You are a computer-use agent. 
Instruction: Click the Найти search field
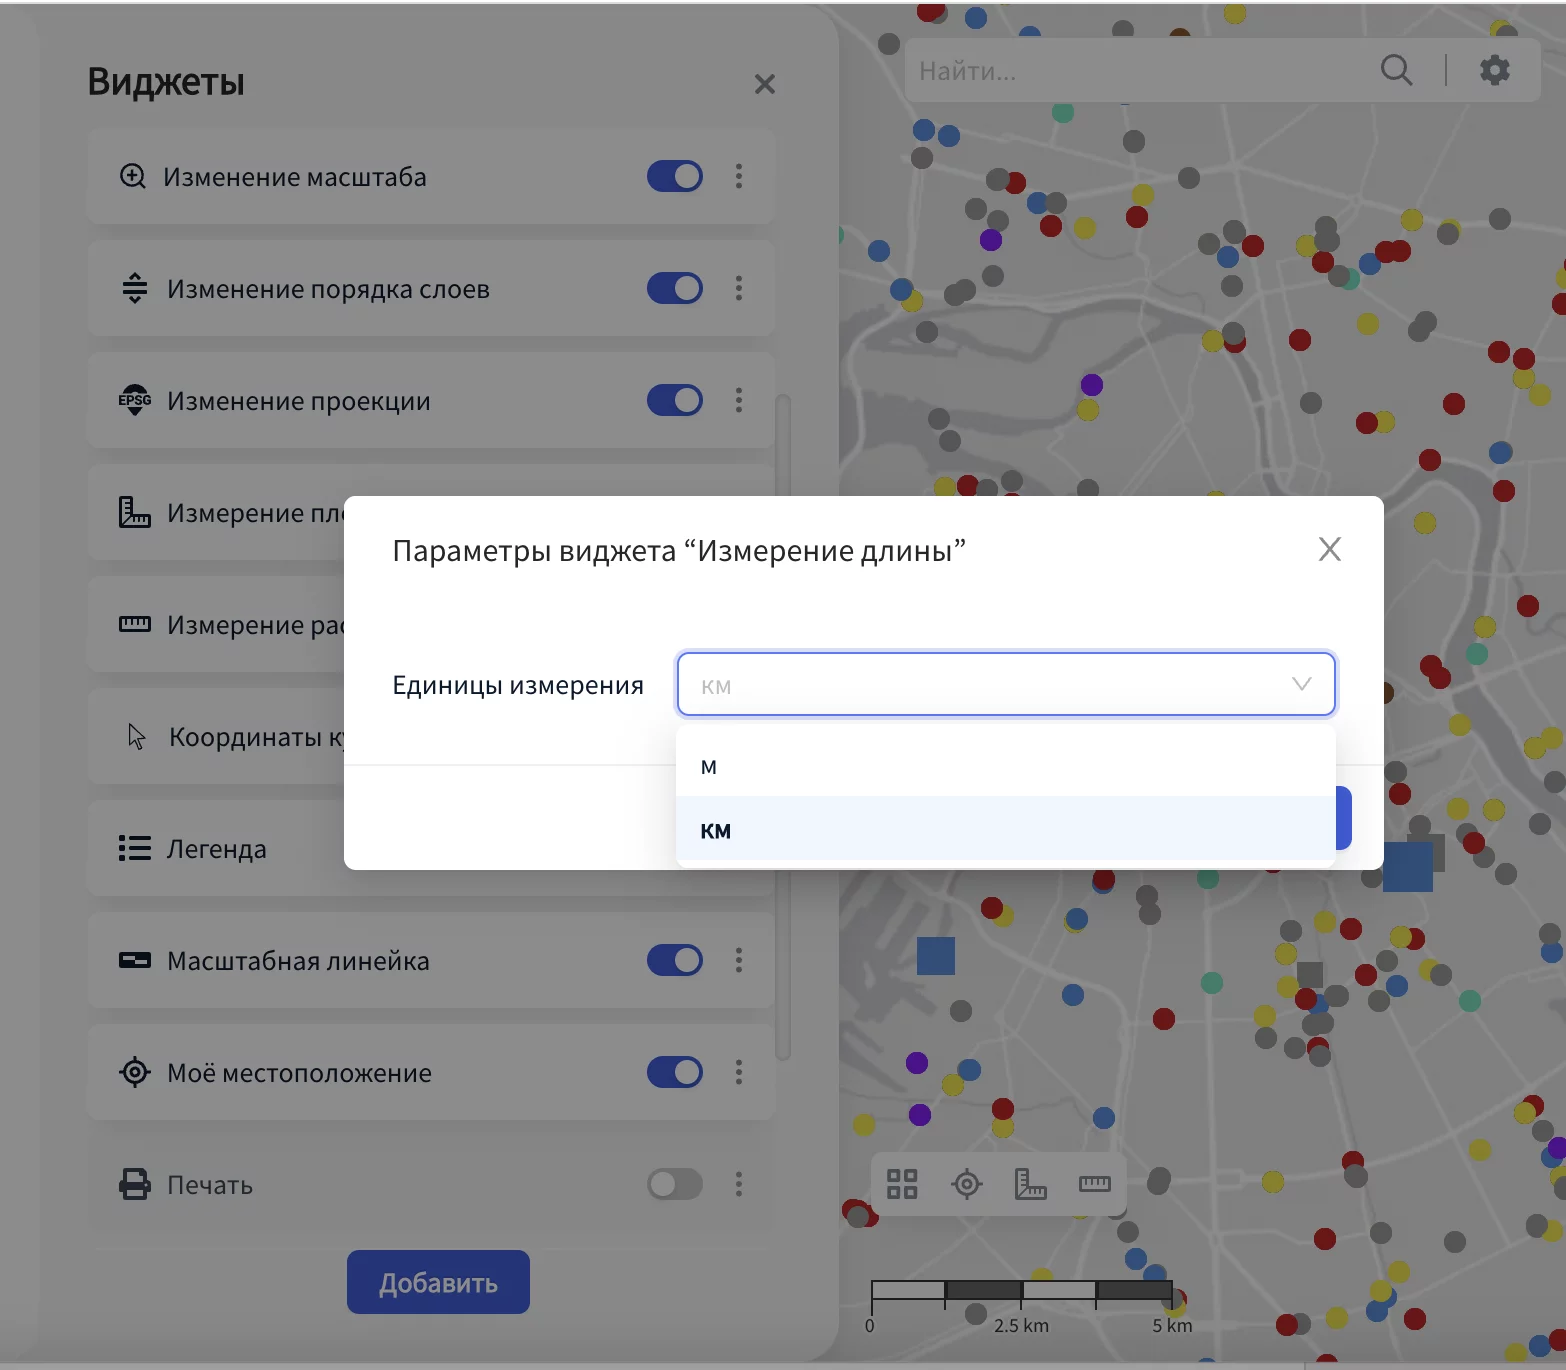pos(1130,71)
